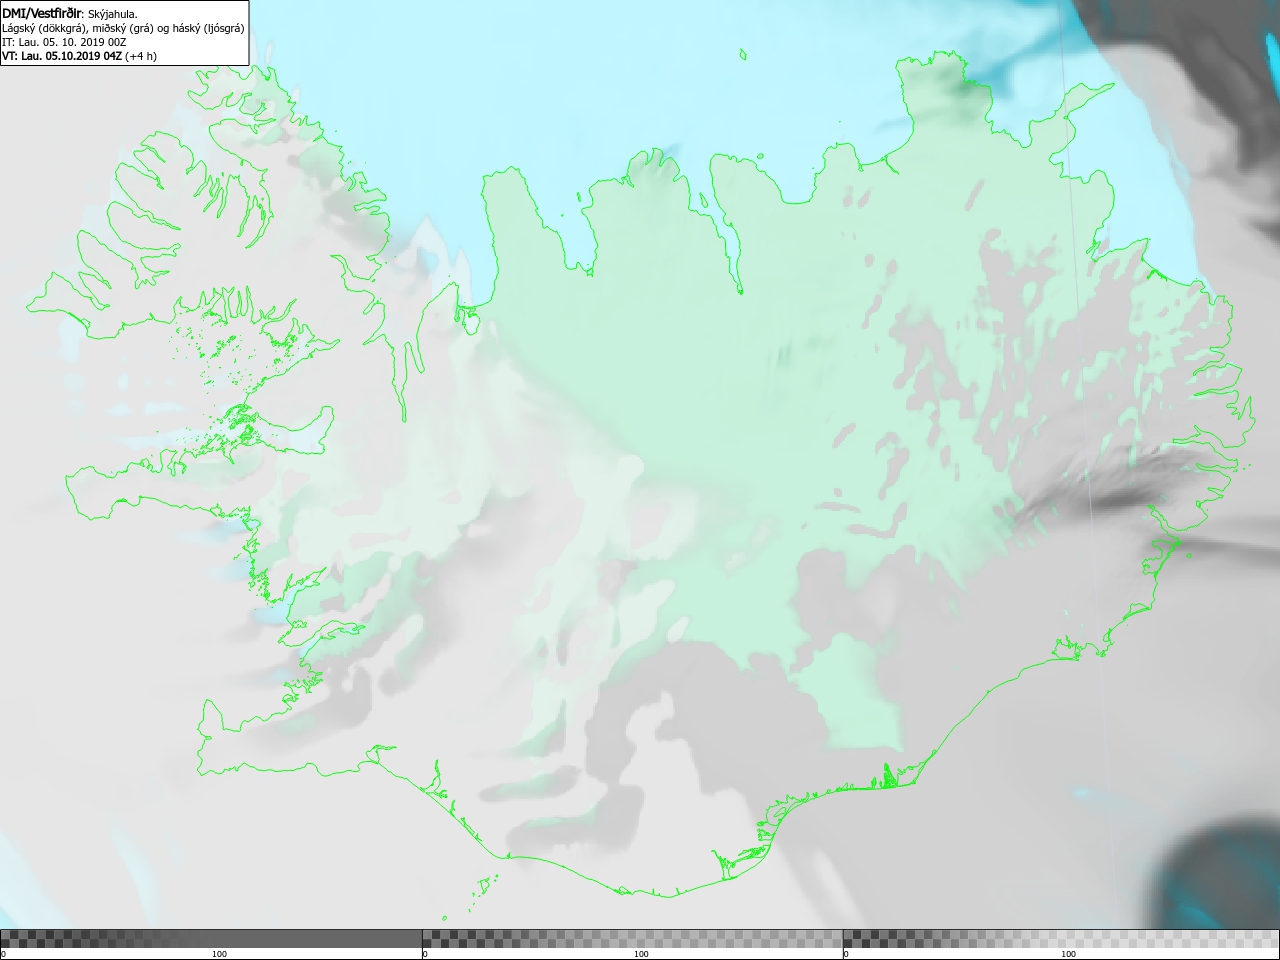This screenshot has width=1280, height=960.
Task: Click the "IT: Lau. 05. 10. 2019 00Z" line
Action: click(x=64, y=42)
